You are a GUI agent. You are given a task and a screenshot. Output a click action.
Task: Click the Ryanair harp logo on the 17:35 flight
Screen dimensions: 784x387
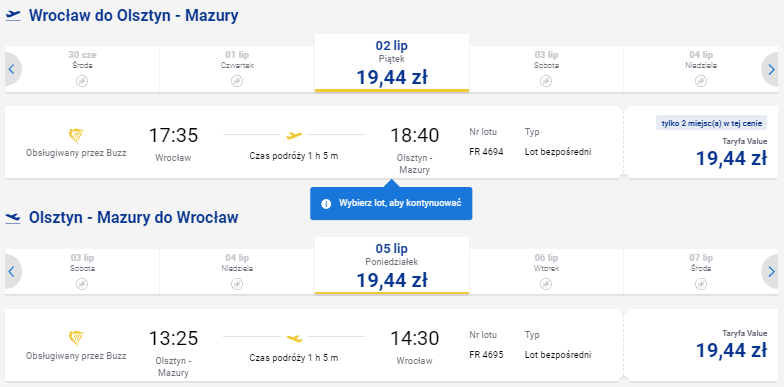76,136
